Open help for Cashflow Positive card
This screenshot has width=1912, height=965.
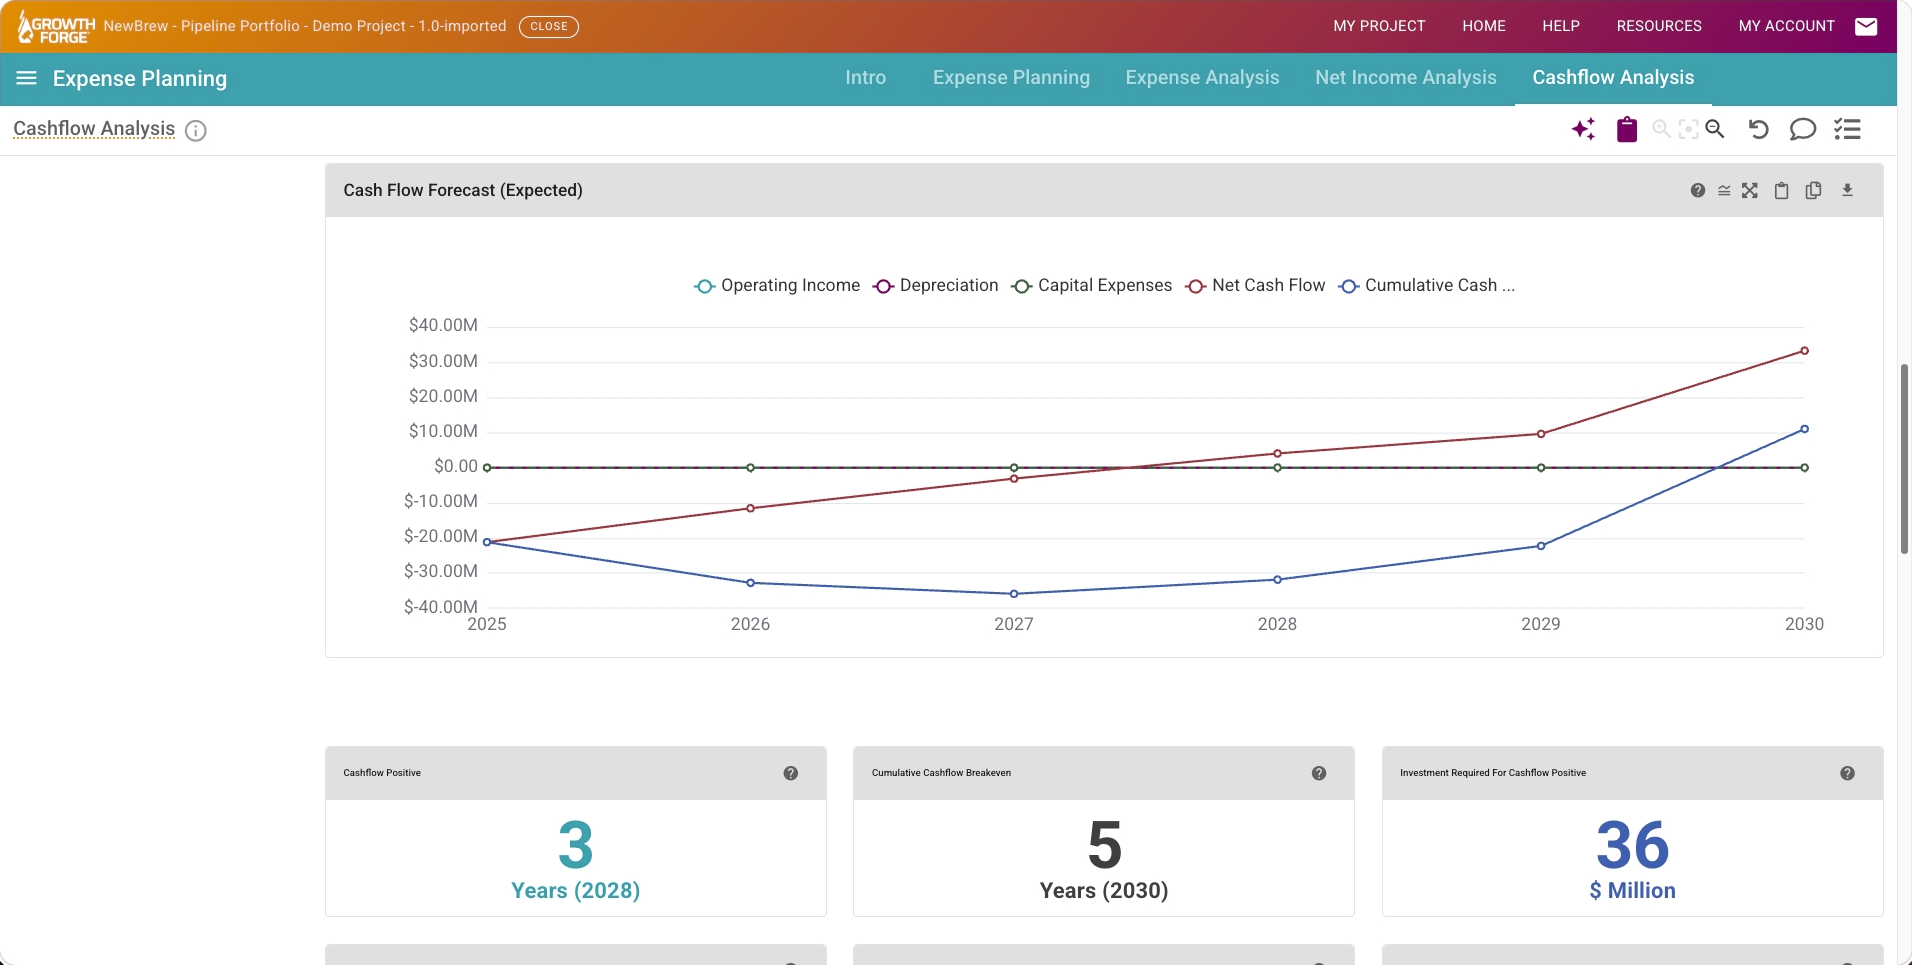(791, 773)
